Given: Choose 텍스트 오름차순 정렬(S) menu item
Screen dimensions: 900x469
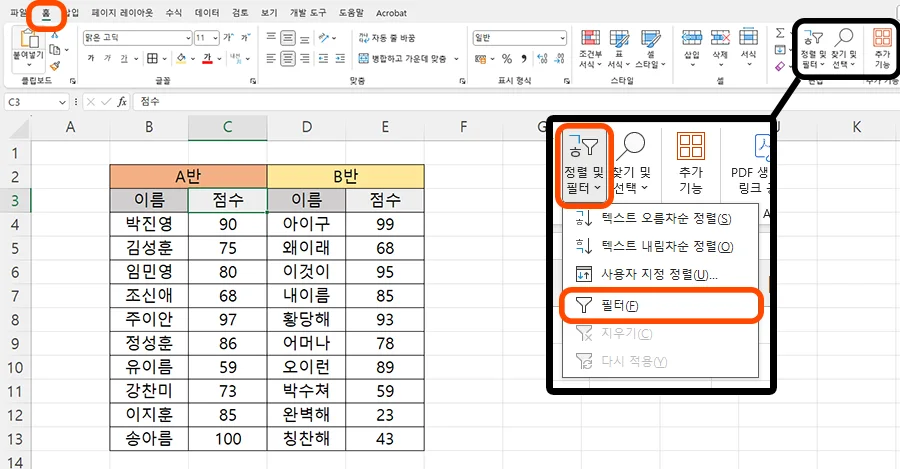Looking at the screenshot, I should [x=661, y=218].
